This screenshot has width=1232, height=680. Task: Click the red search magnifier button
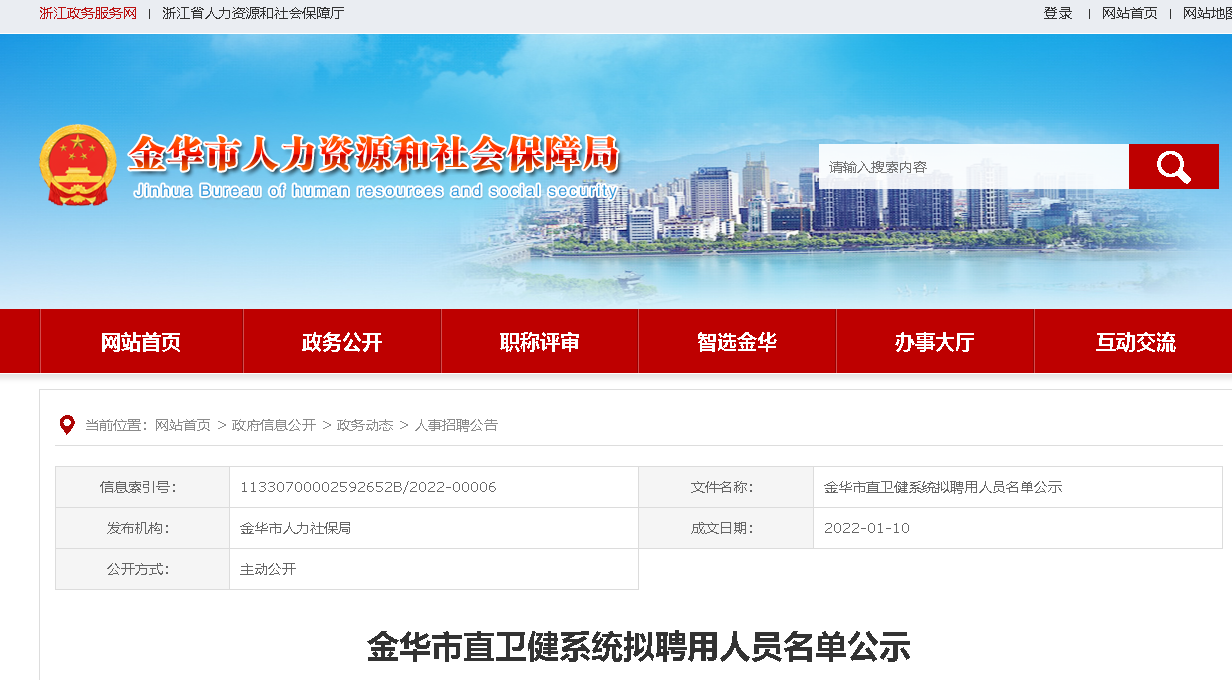point(1173,166)
